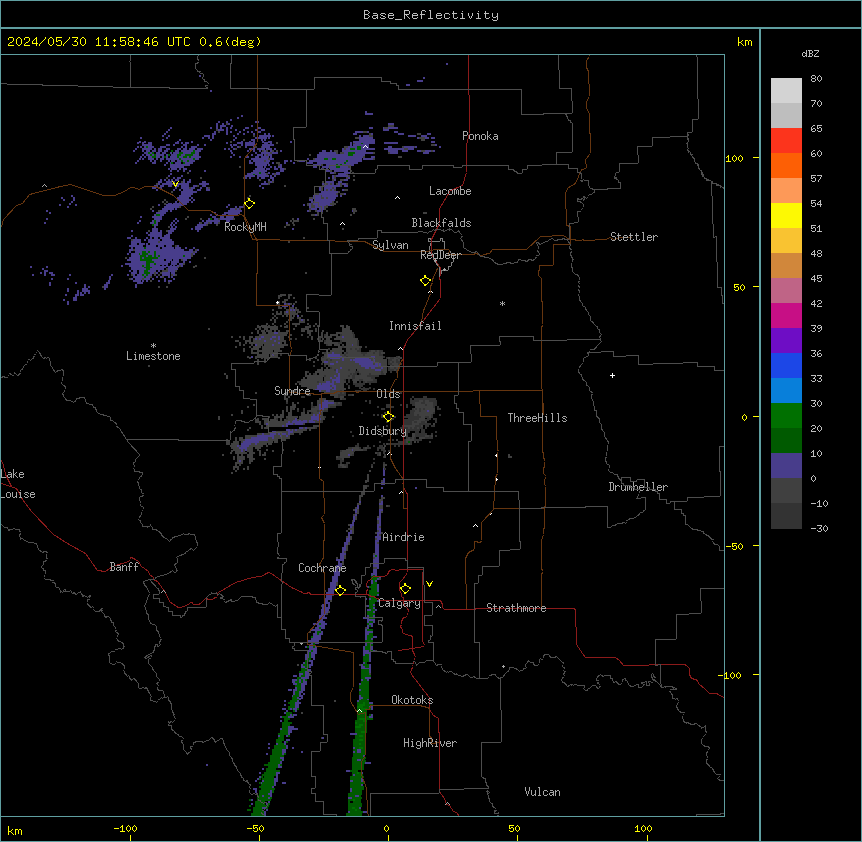Click the yellow diamond marker south of RedDeer
This screenshot has width=862, height=842.
coord(426,281)
